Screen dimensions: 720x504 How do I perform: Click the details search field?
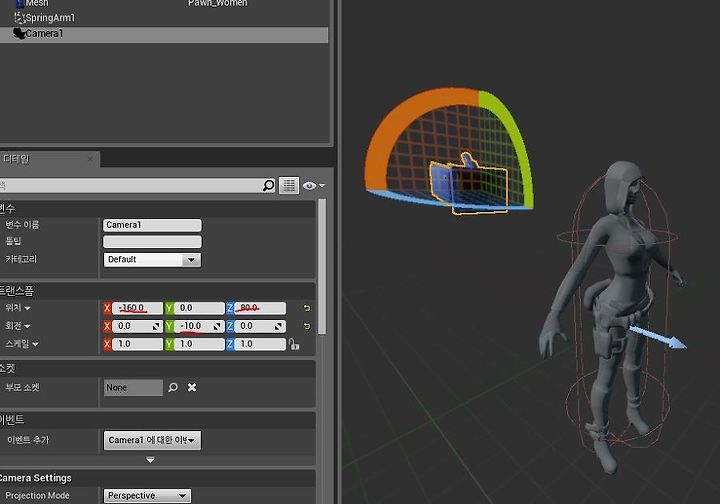[131, 185]
